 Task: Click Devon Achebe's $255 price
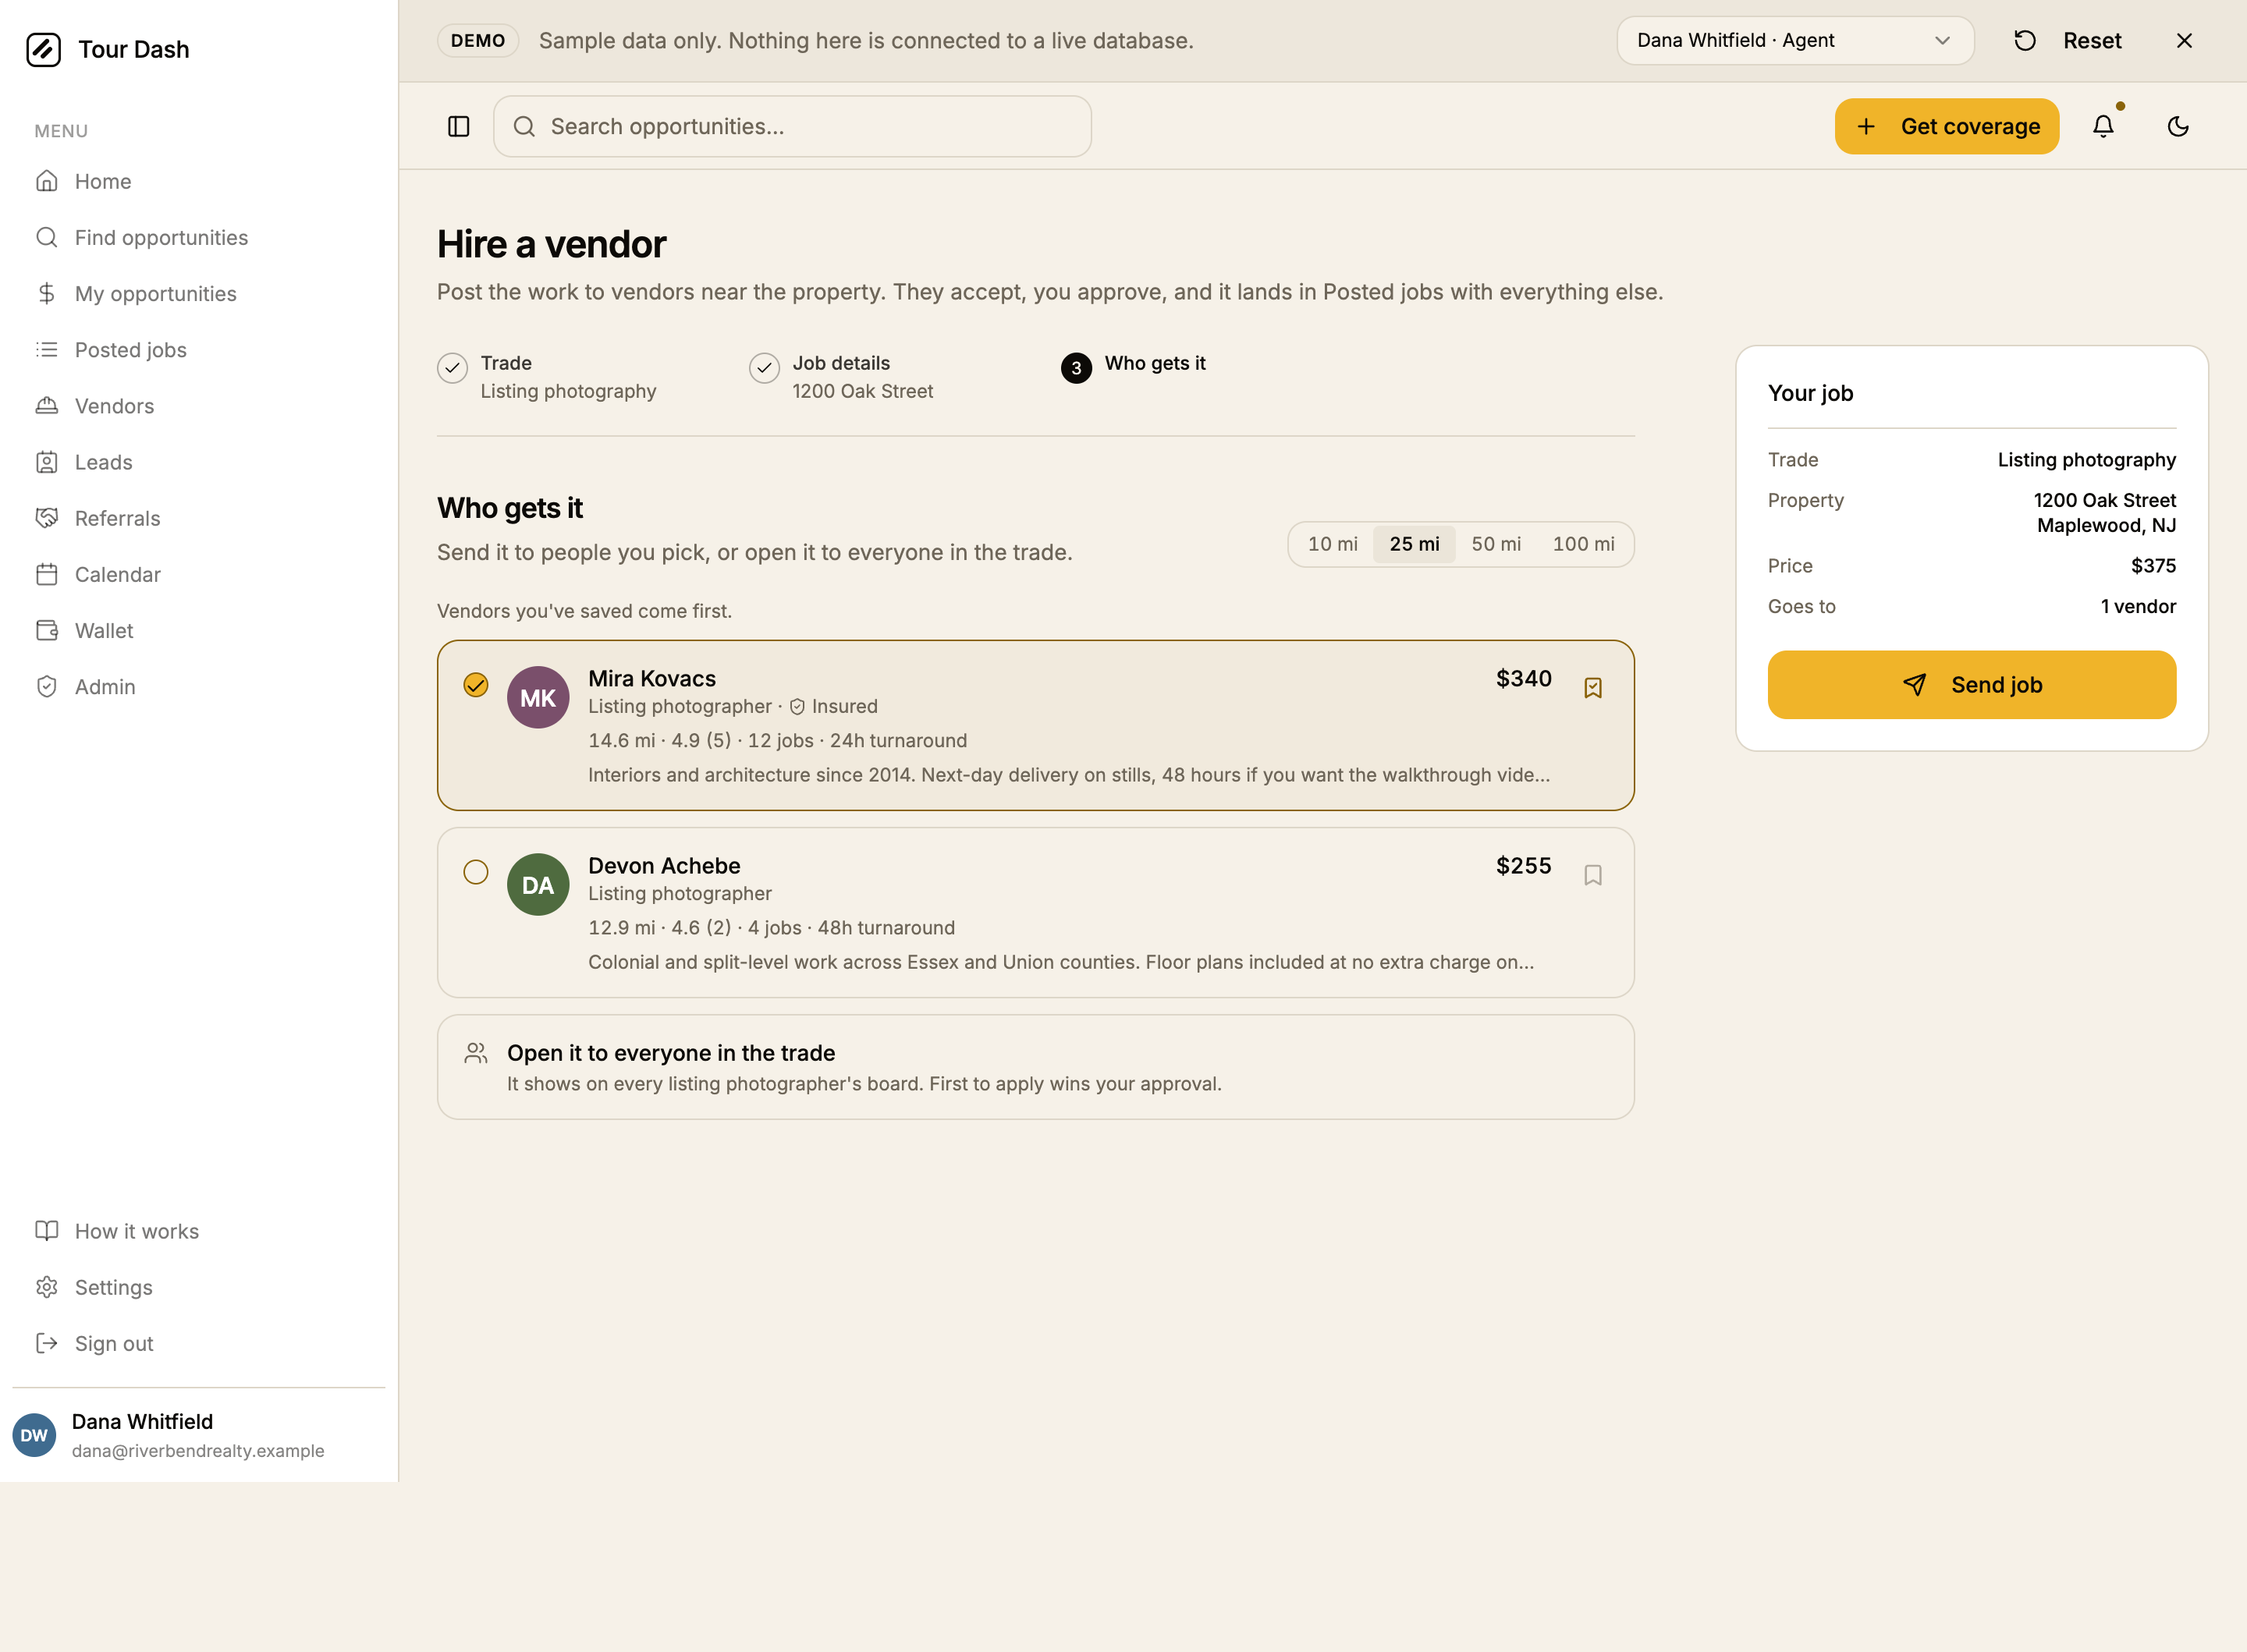click(1523, 865)
